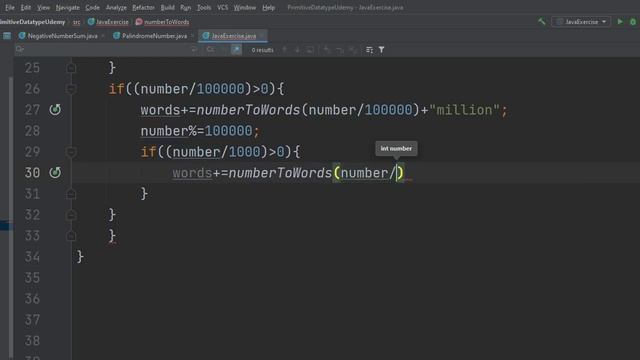Viewport: 640px width, 360px height.
Task: Click line number 34 in gutter
Action: 32,257
